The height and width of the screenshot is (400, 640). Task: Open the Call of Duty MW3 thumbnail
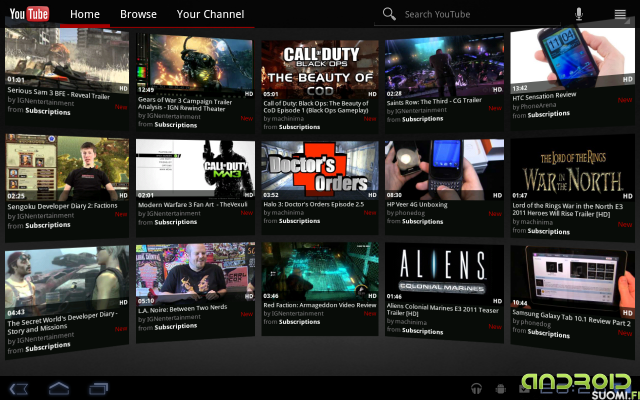[x=195, y=169]
